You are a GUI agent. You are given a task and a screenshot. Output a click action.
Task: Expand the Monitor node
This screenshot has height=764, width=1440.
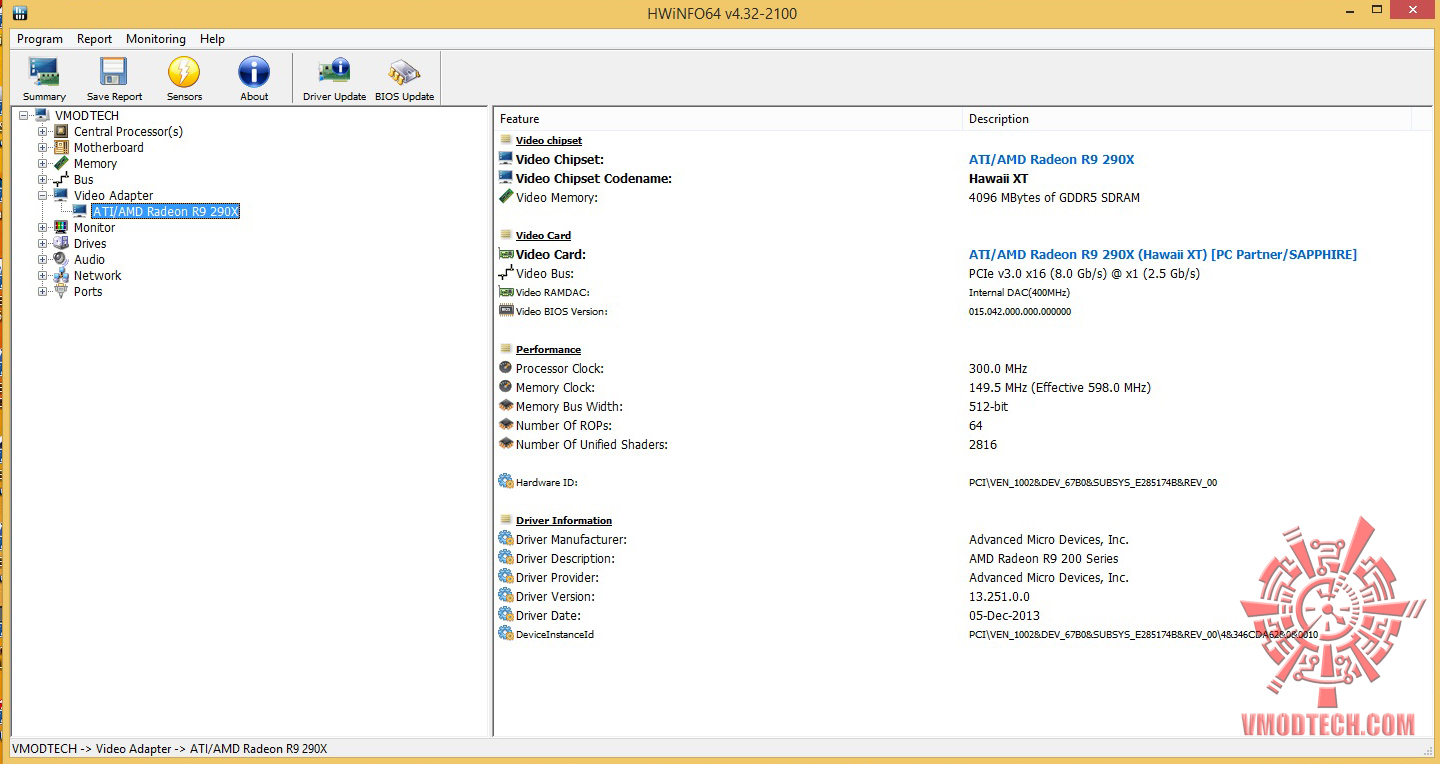click(x=43, y=228)
